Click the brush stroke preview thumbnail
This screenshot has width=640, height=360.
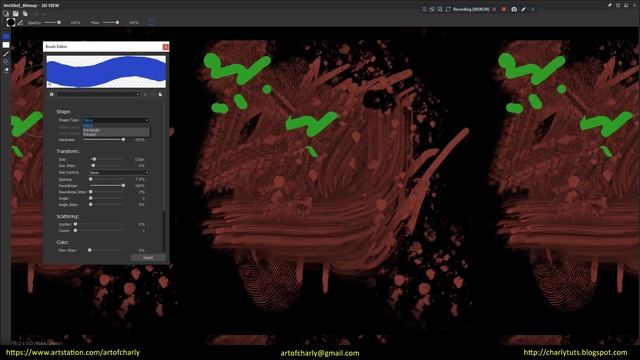click(x=106, y=72)
